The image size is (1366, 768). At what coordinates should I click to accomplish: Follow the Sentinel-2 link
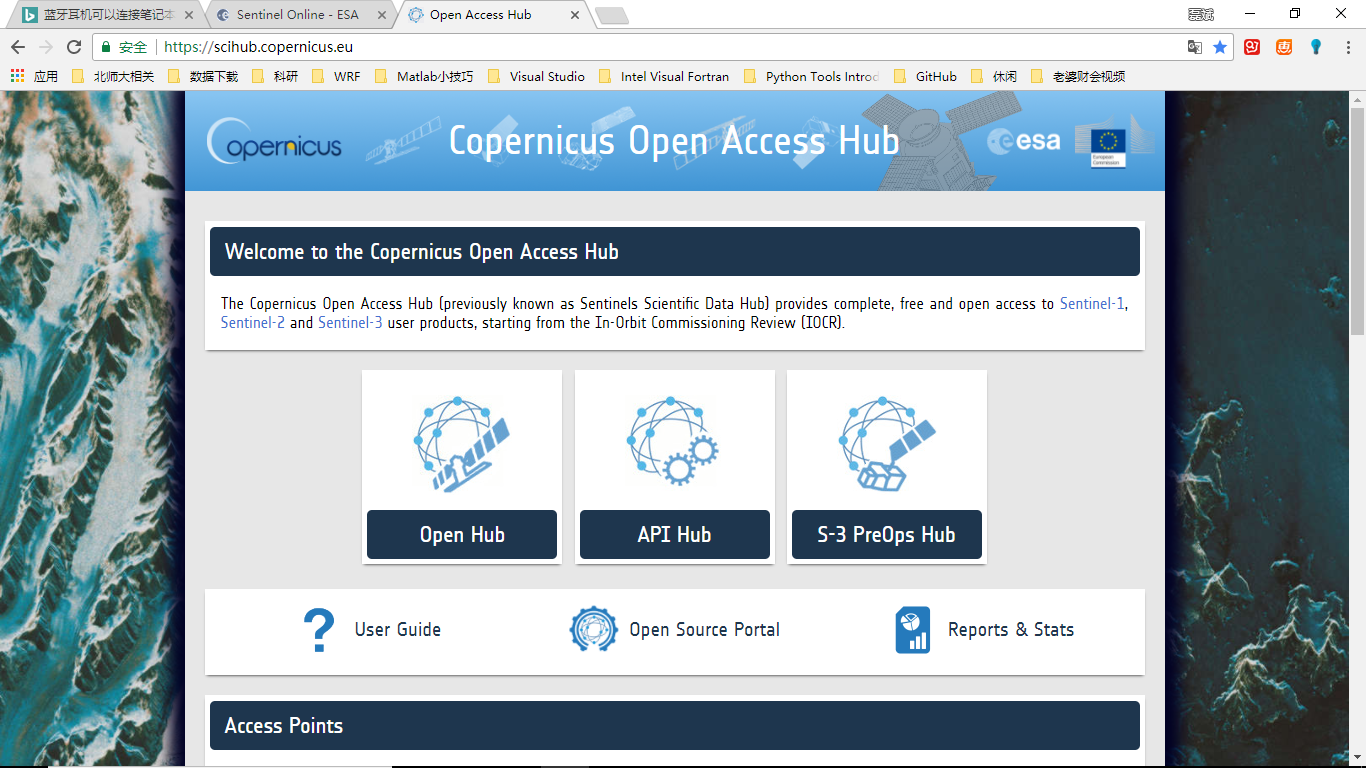253,323
